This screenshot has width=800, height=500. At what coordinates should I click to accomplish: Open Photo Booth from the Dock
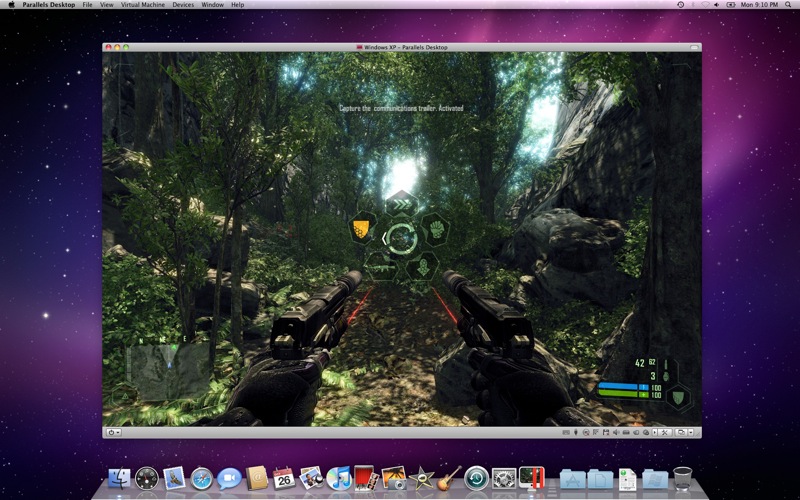click(x=366, y=479)
